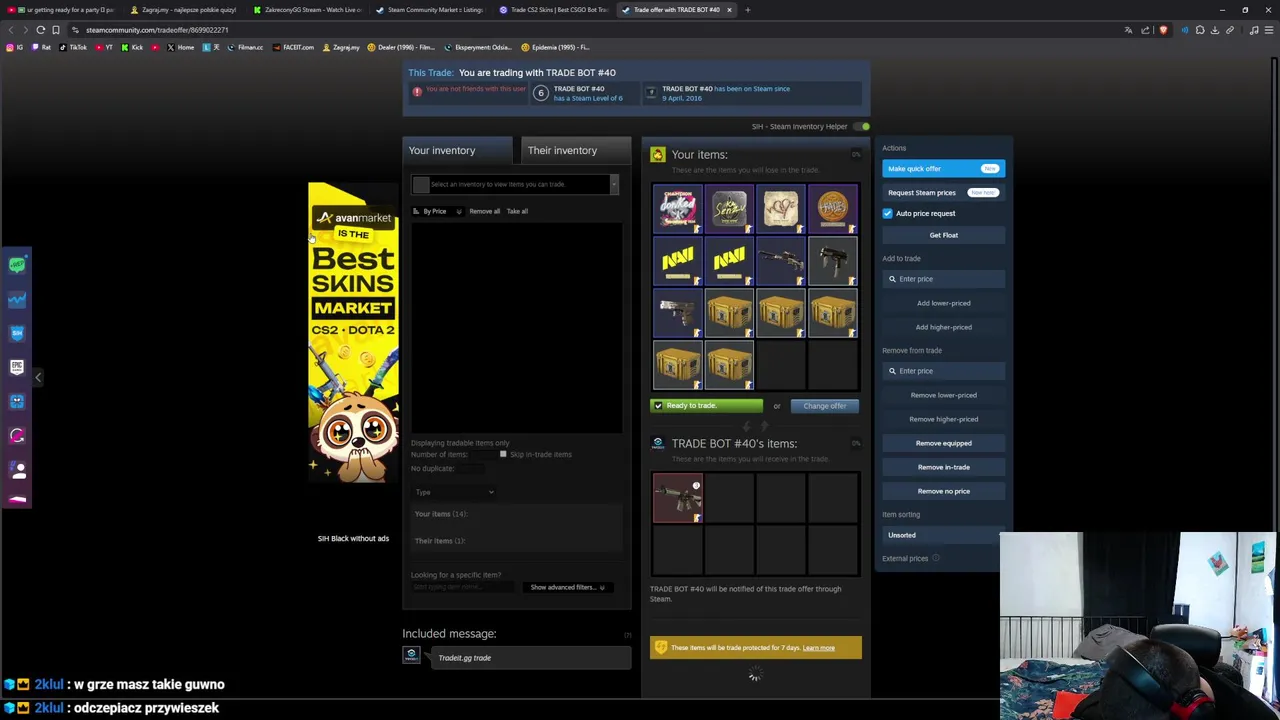1280x720 pixels.
Task: Open the Learn more link on trade protection banner
Action: coord(818,649)
